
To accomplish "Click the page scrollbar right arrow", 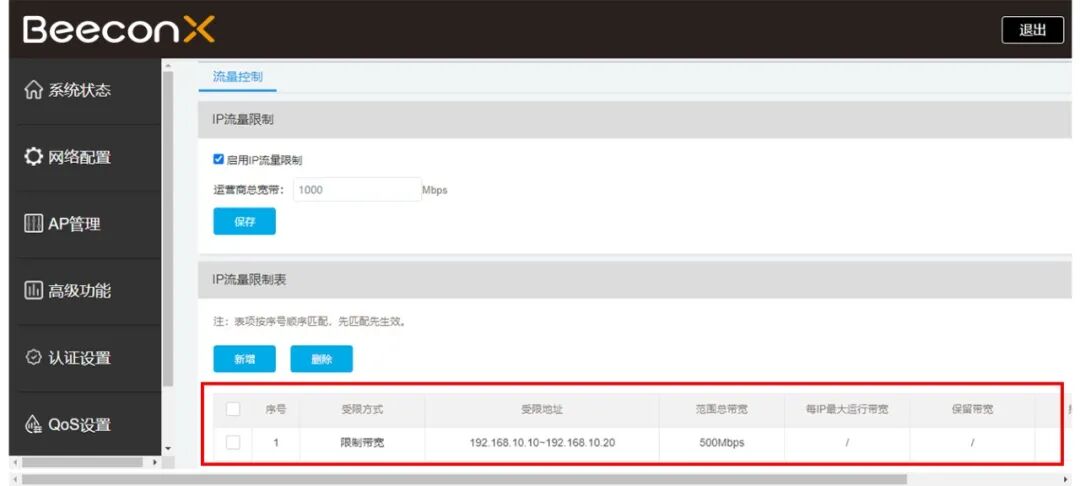I will (x=1066, y=478).
